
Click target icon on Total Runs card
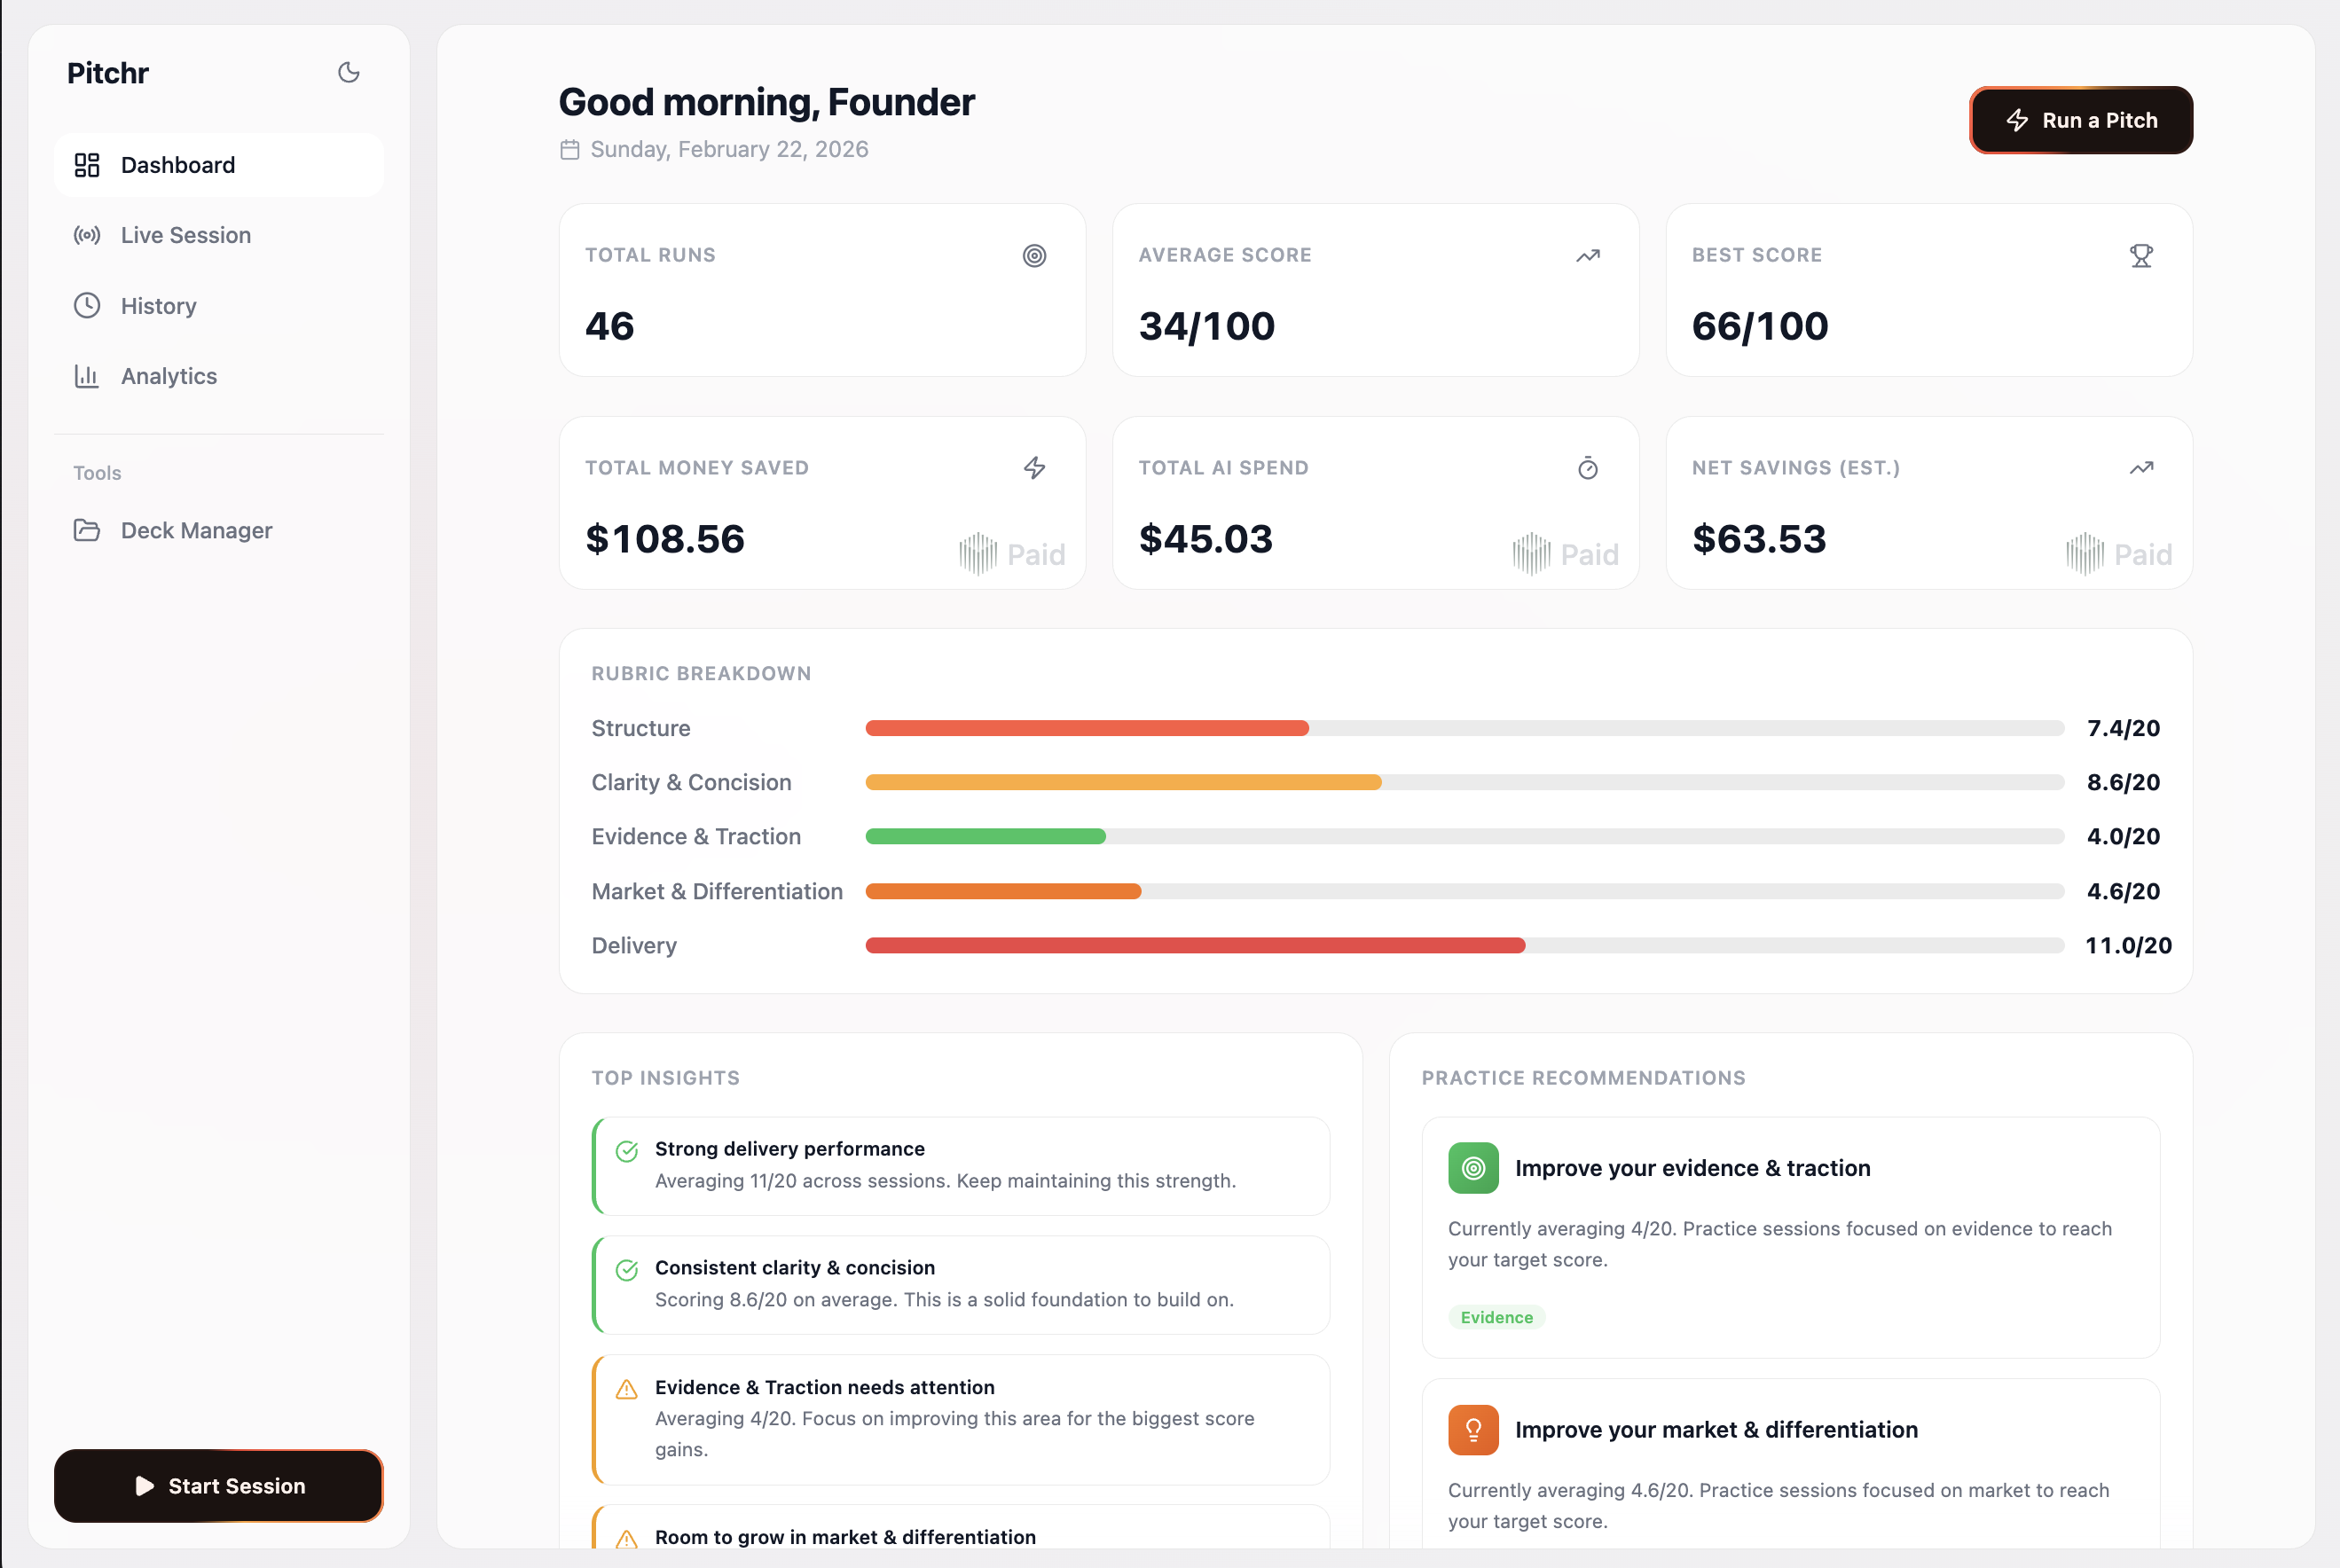pos(1034,256)
